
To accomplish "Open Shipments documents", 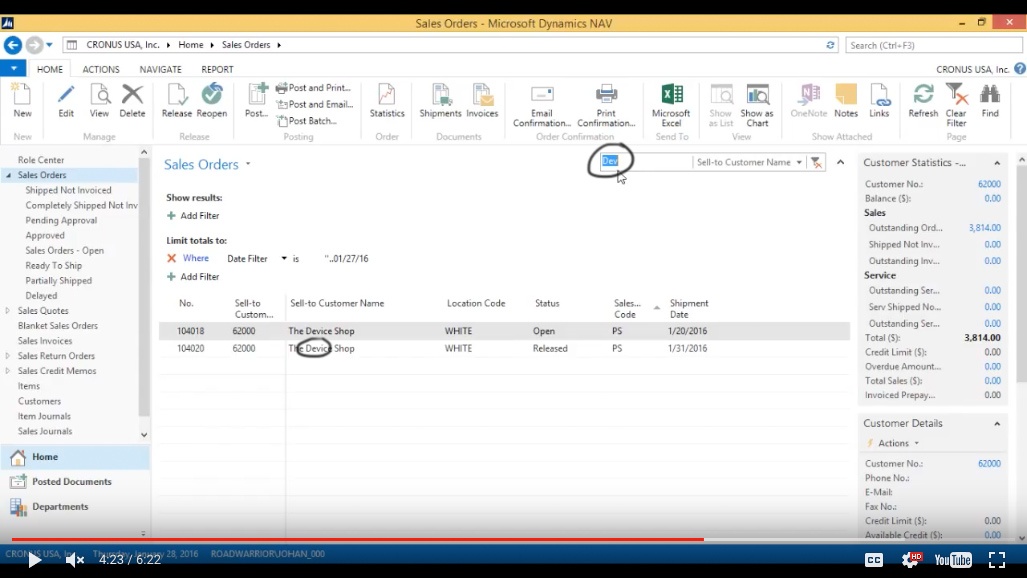I will (440, 101).
